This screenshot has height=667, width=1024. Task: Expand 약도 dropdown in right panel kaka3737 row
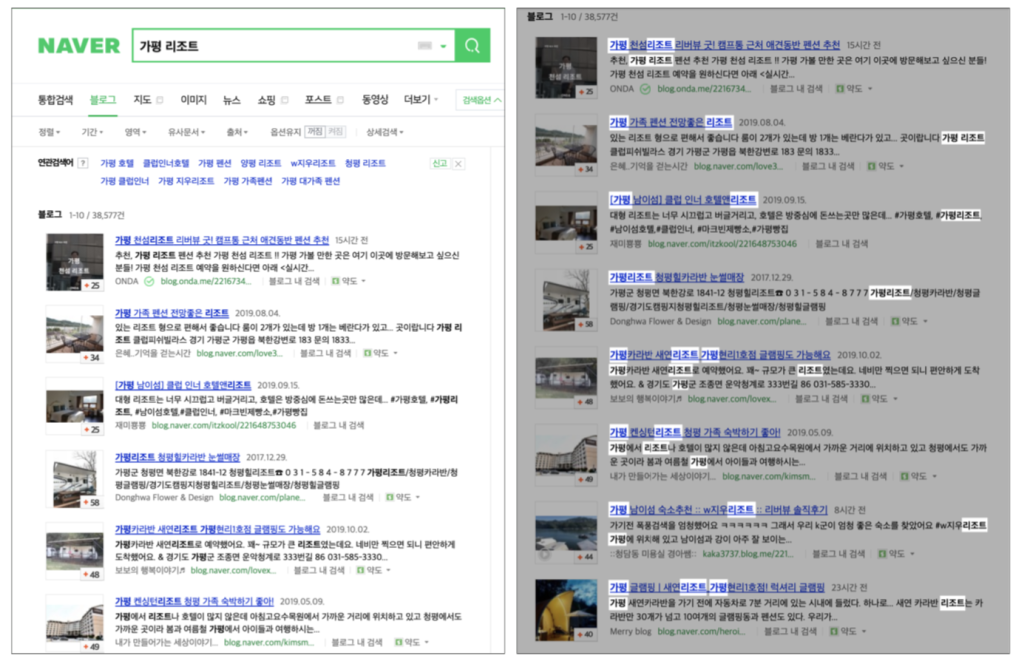coord(912,554)
